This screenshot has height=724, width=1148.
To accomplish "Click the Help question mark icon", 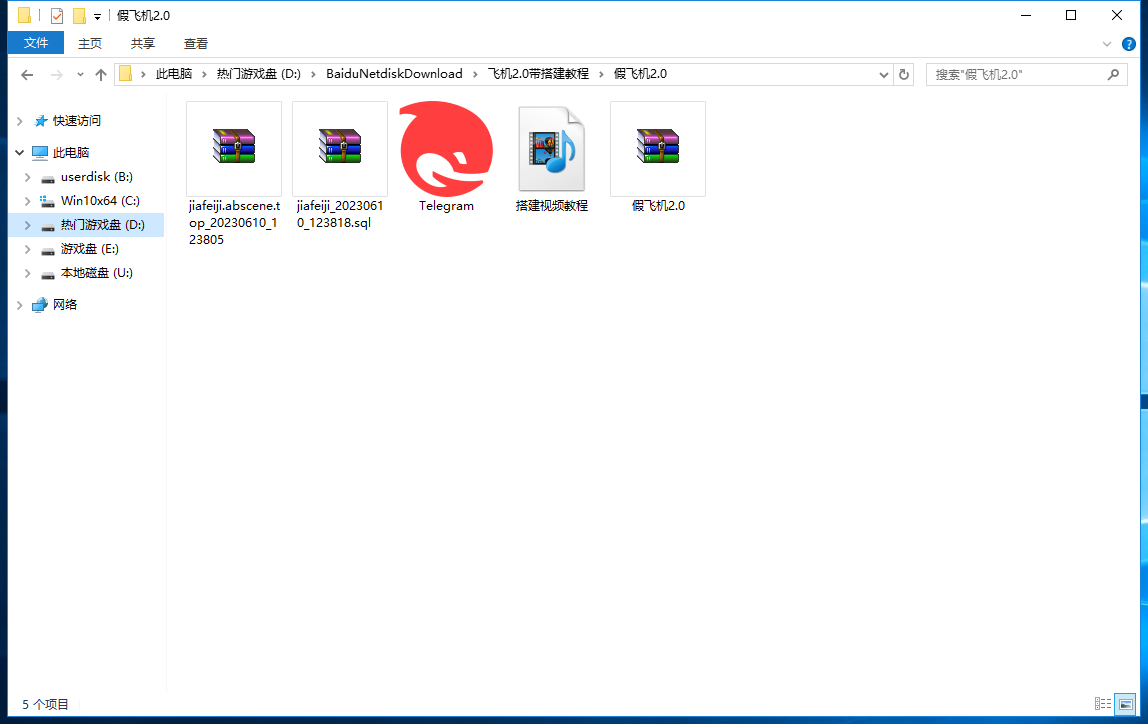I will [1129, 44].
